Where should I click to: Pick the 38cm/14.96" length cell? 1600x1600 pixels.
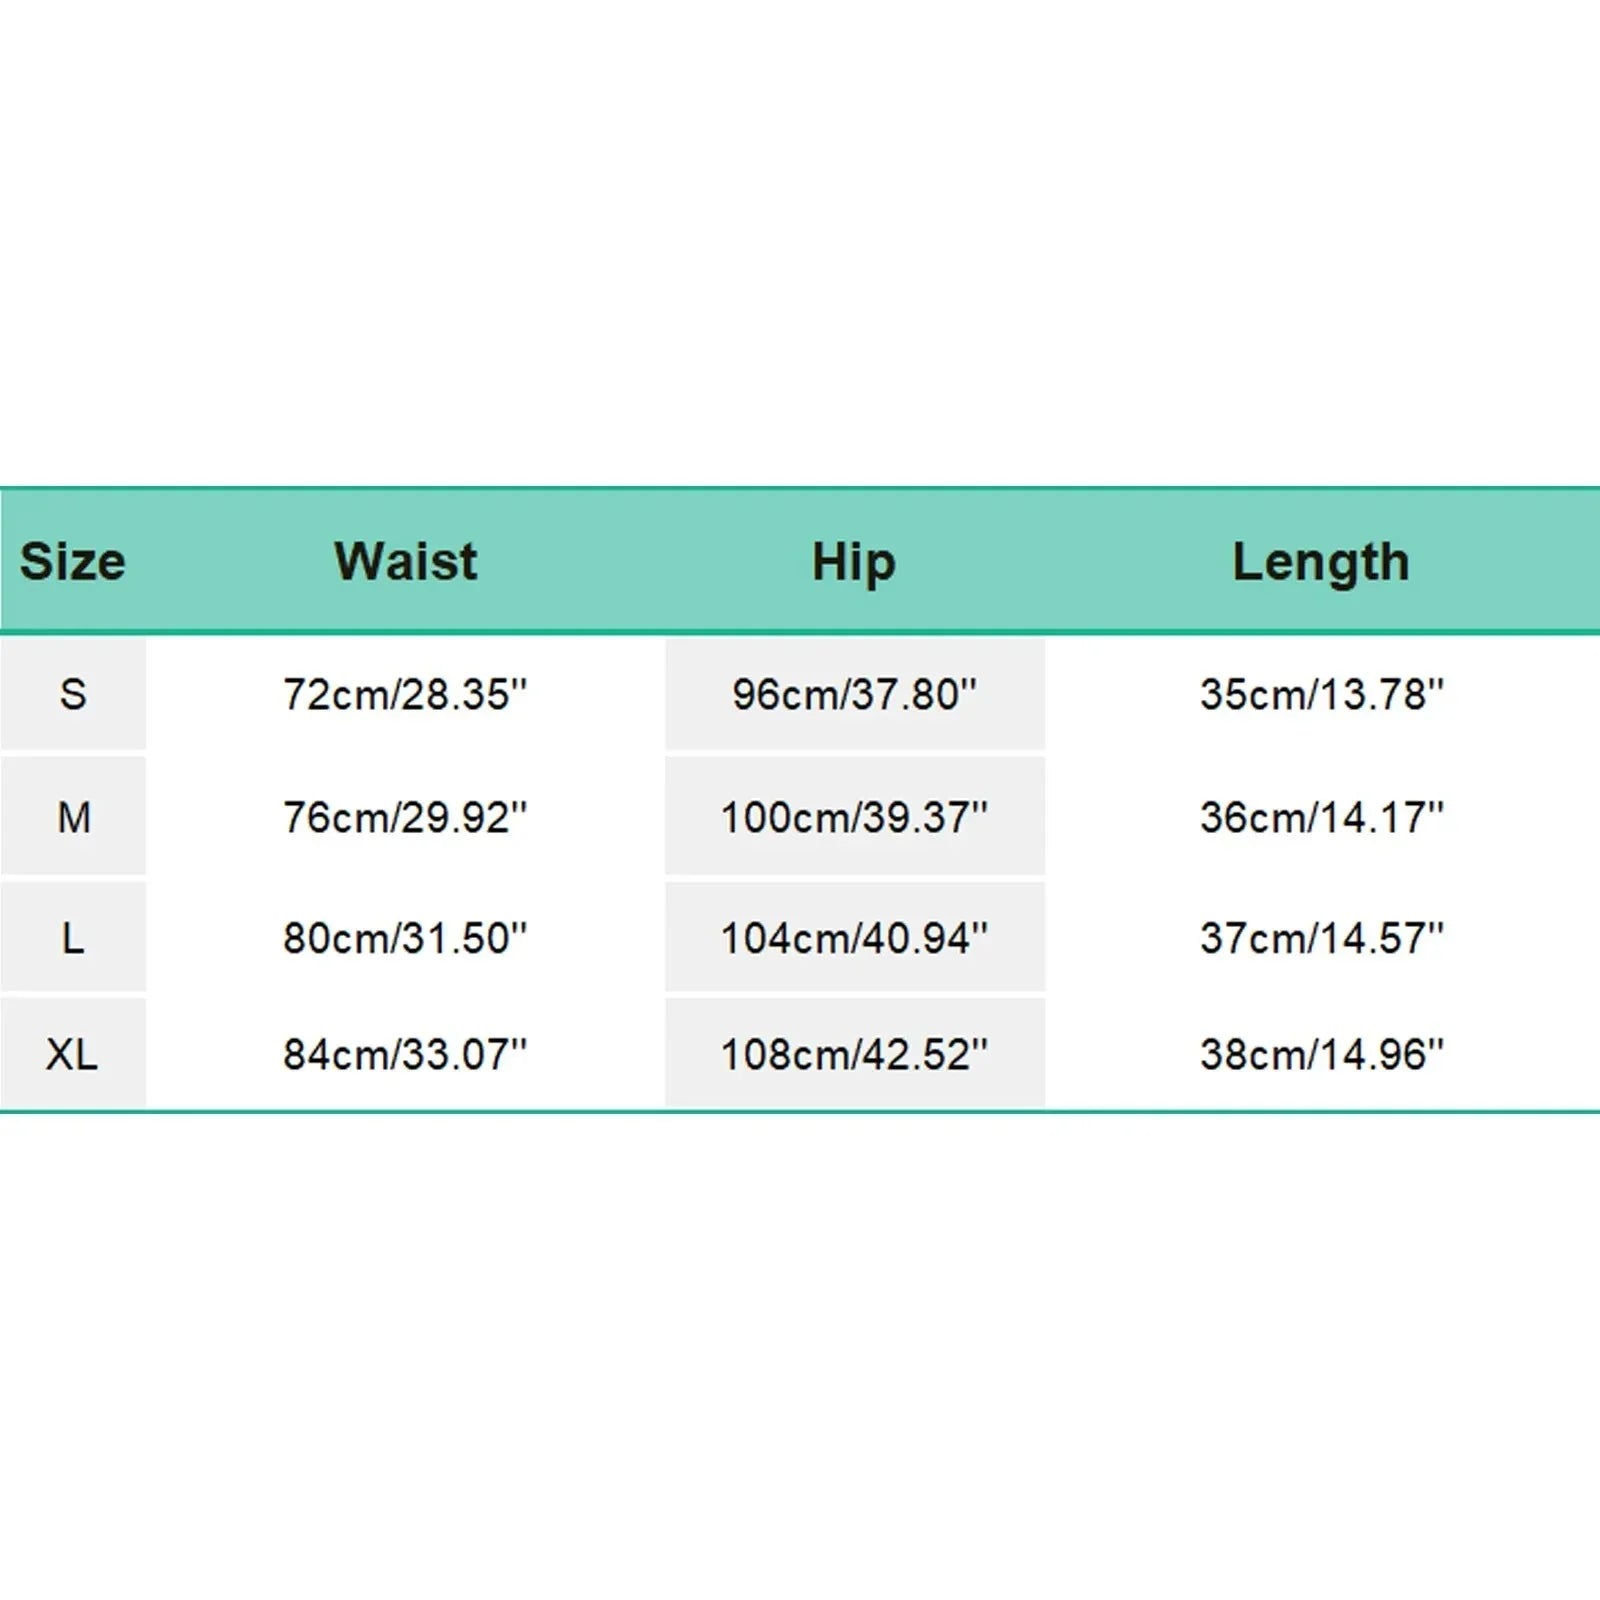tap(1322, 1054)
